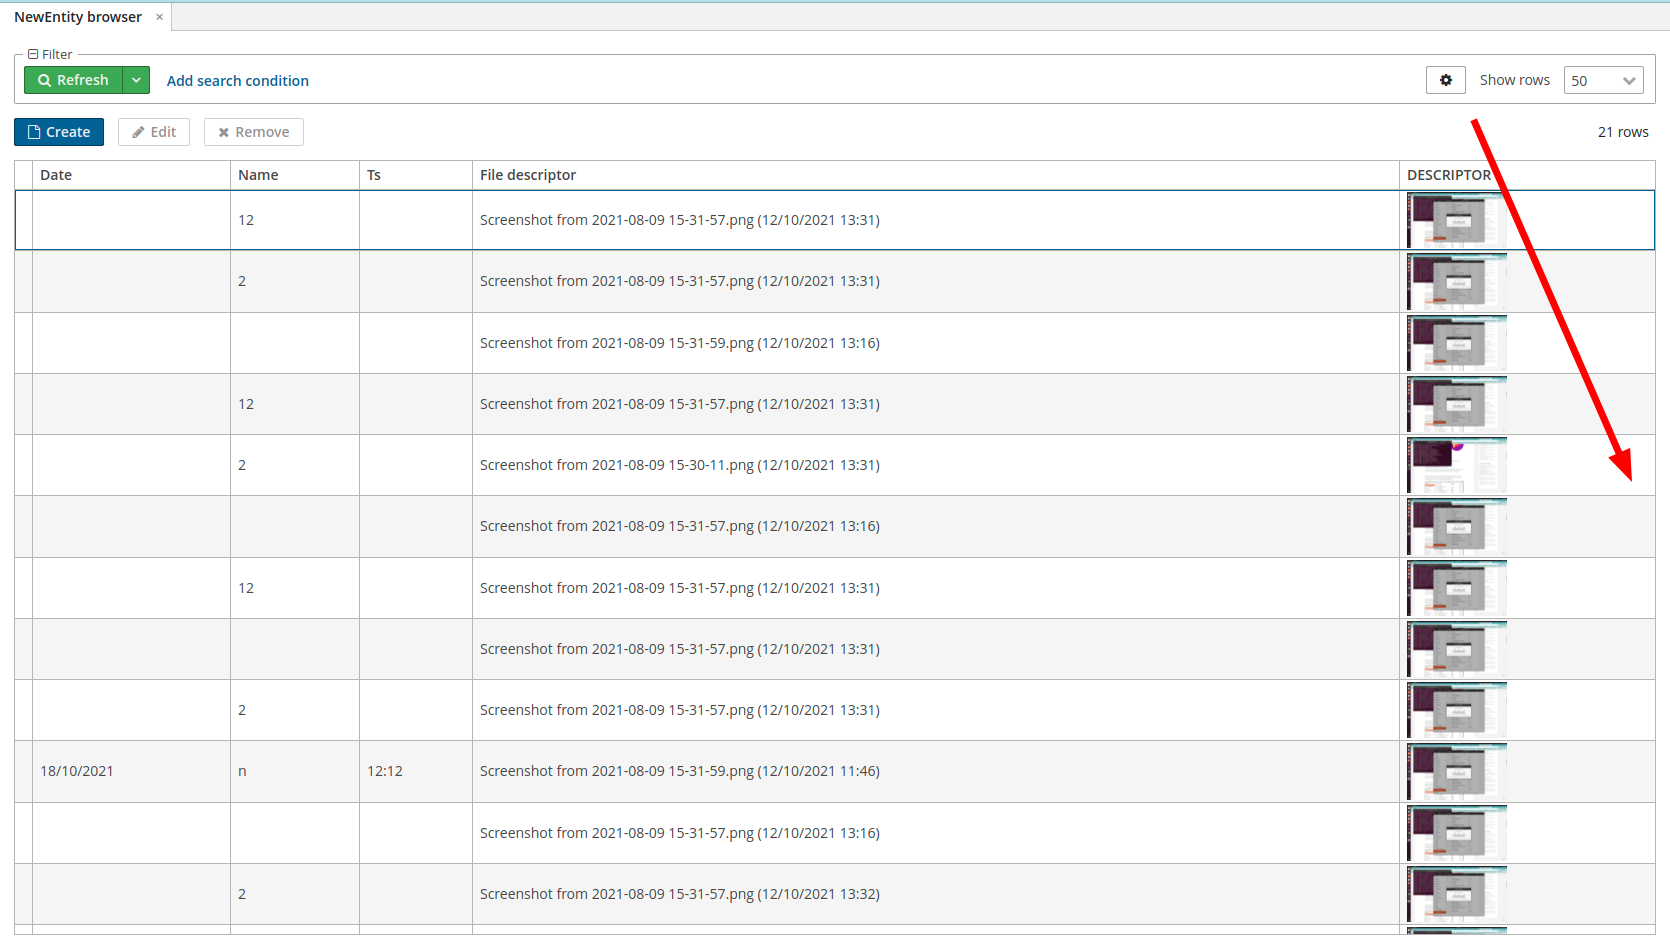
Task: Sort the table by the Name column header
Action: pyautogui.click(x=258, y=174)
